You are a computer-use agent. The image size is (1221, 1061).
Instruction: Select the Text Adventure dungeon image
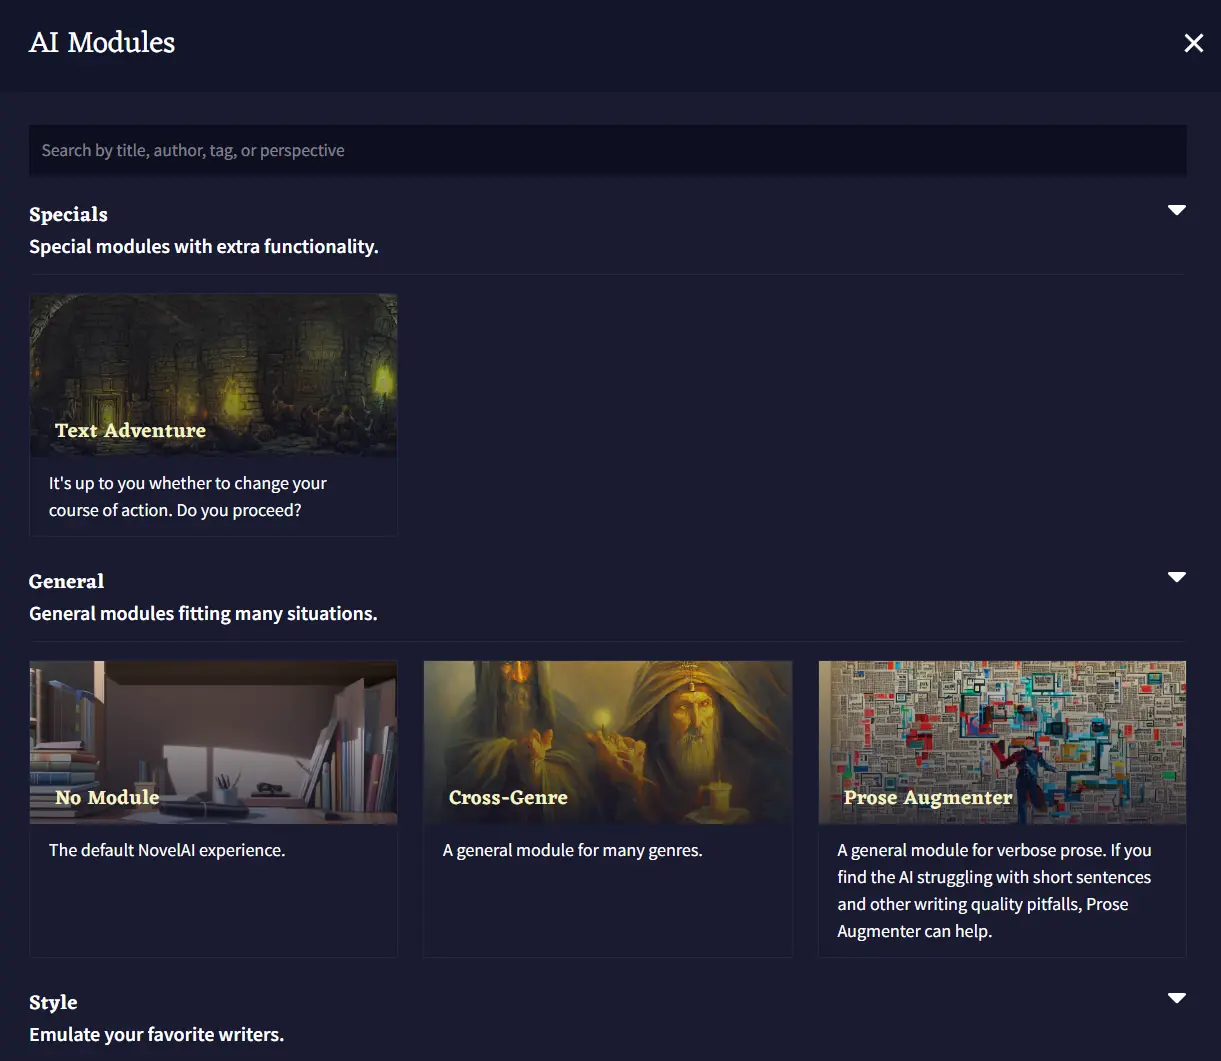click(213, 360)
